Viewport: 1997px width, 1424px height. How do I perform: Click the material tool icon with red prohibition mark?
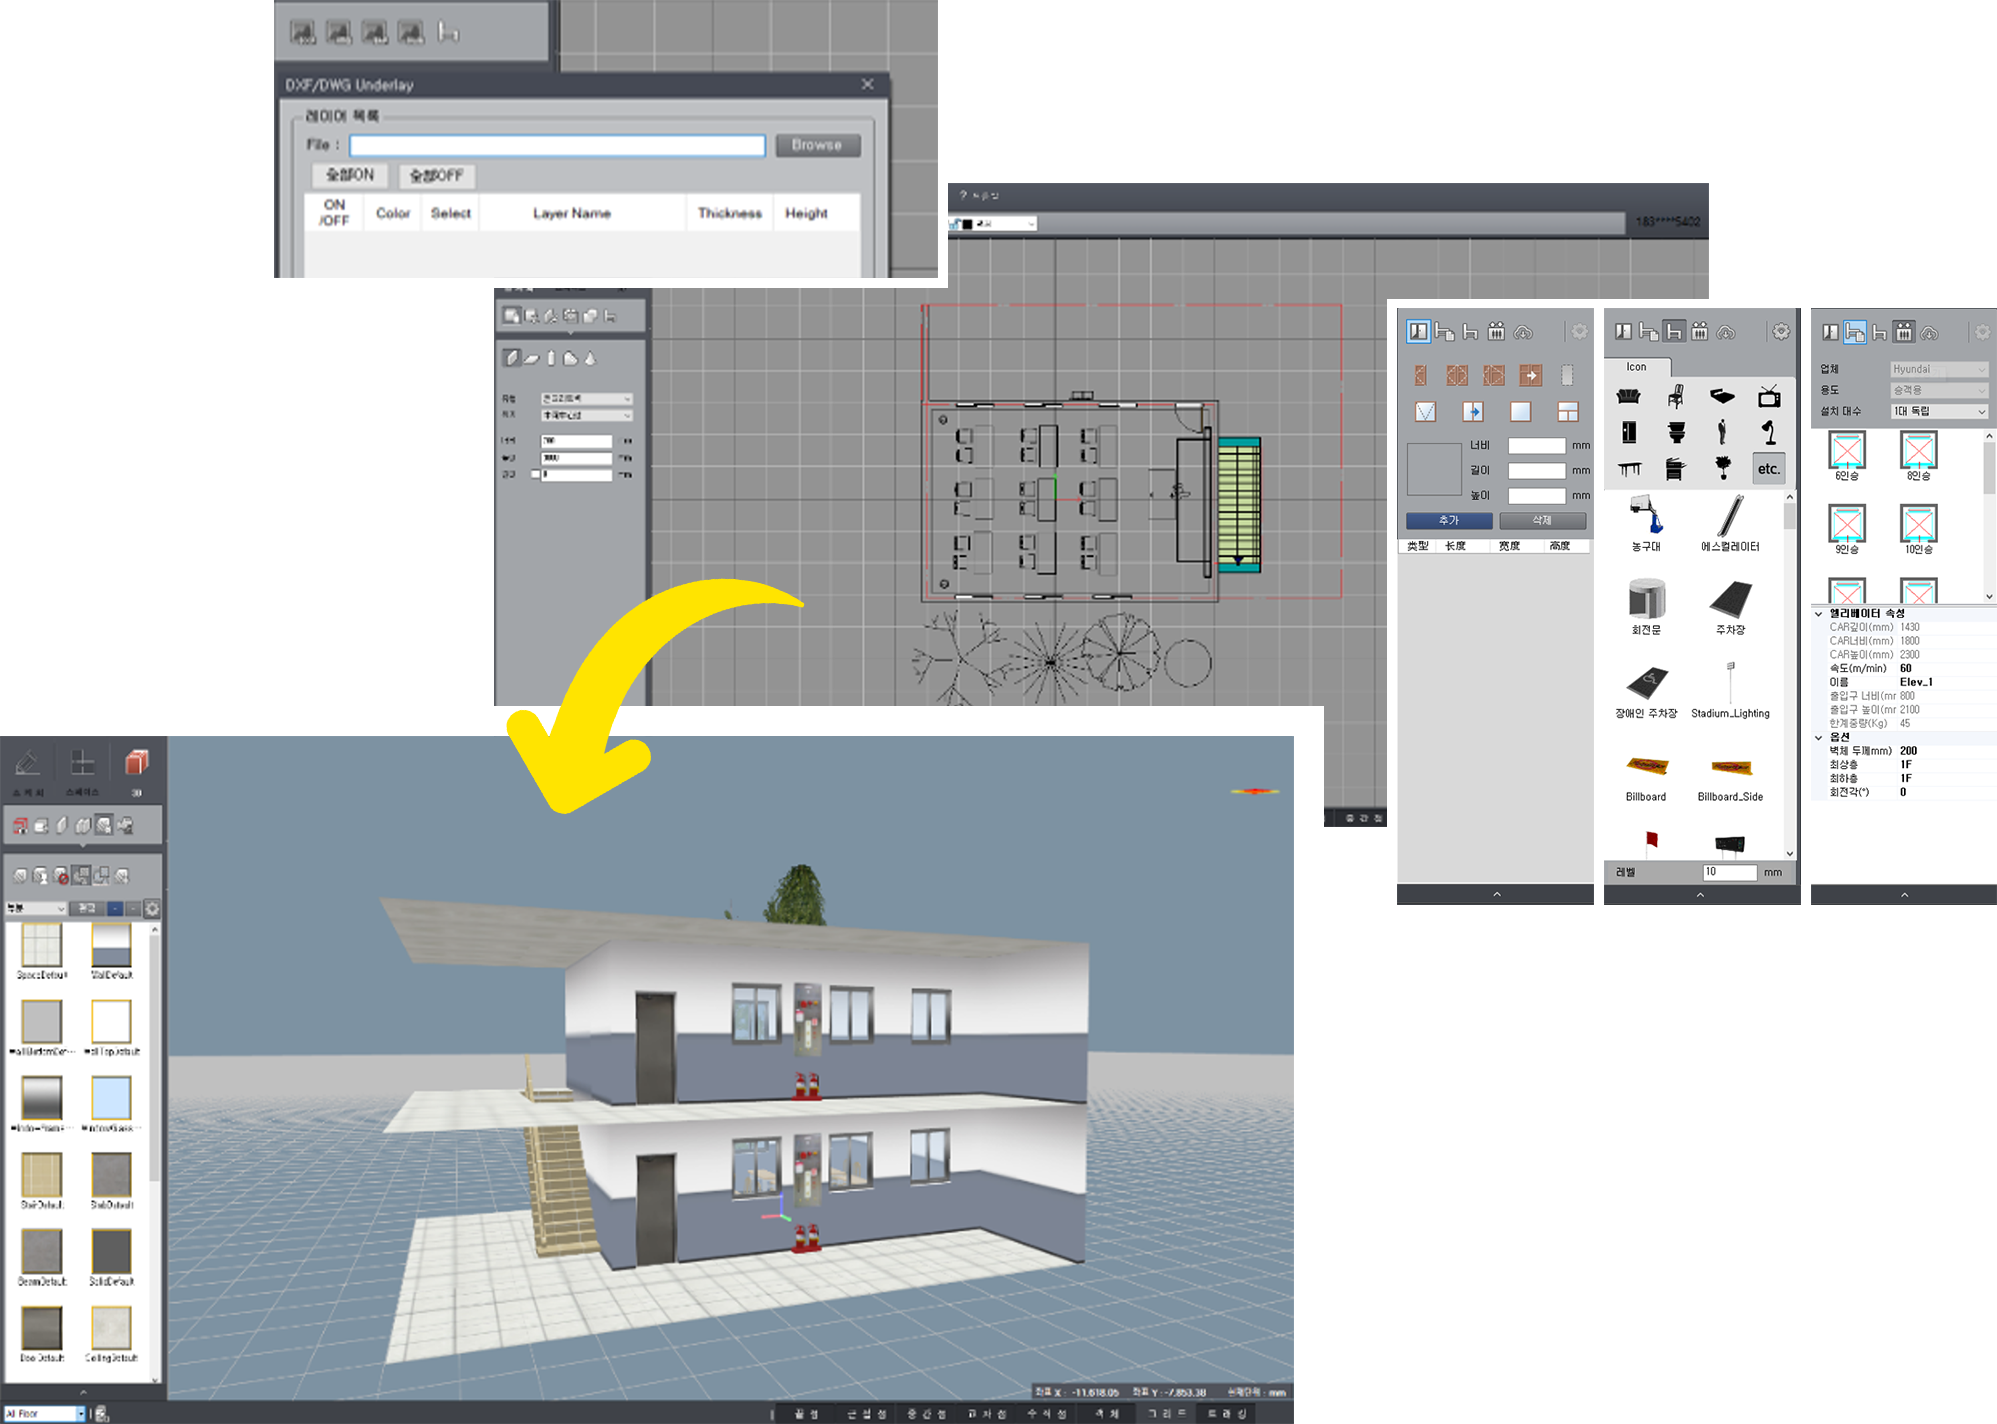61,876
